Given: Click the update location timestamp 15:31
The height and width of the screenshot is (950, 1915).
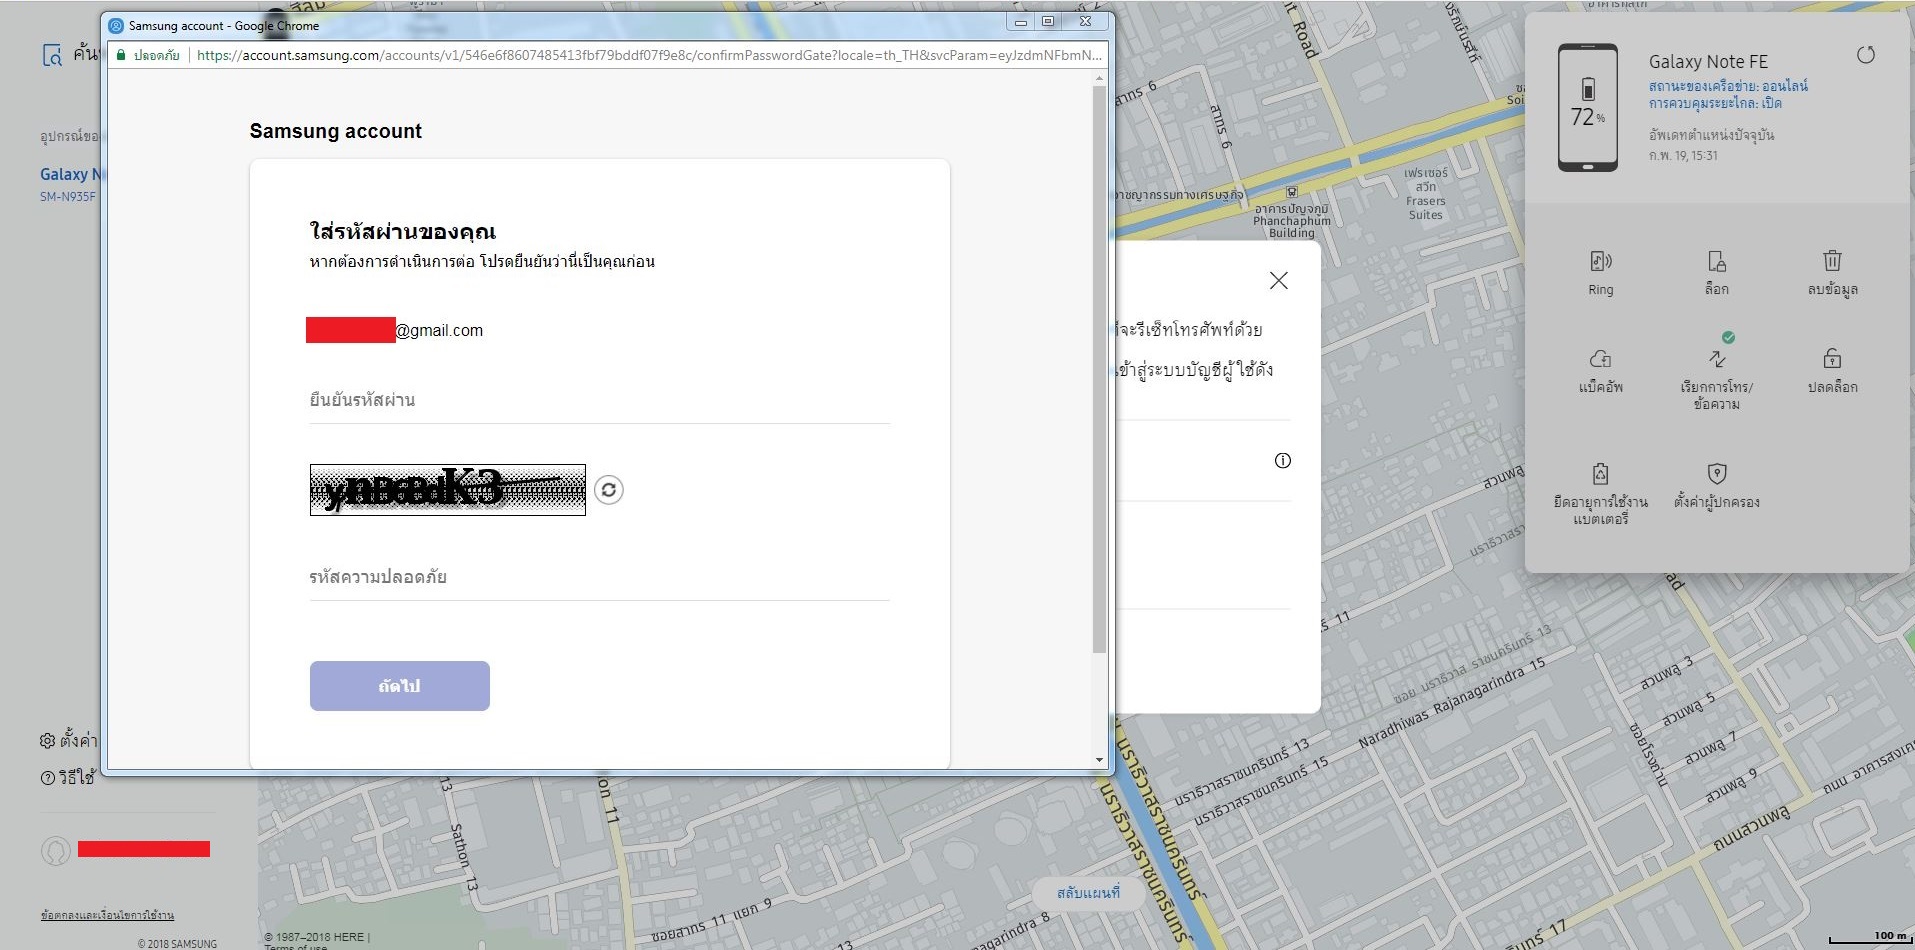Looking at the screenshot, I should pos(1683,155).
